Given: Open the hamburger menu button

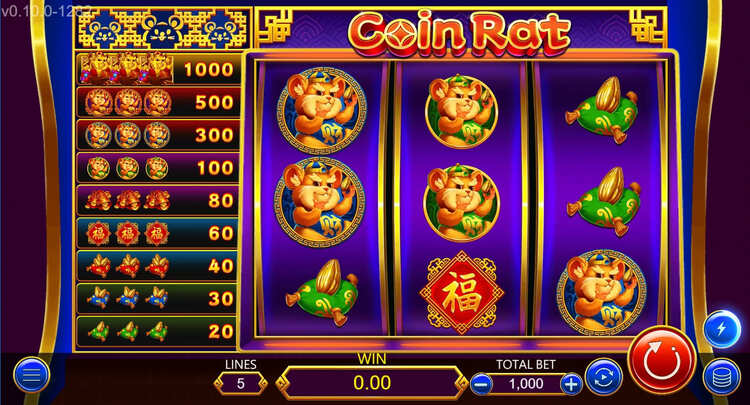Looking at the screenshot, I should point(32,375).
